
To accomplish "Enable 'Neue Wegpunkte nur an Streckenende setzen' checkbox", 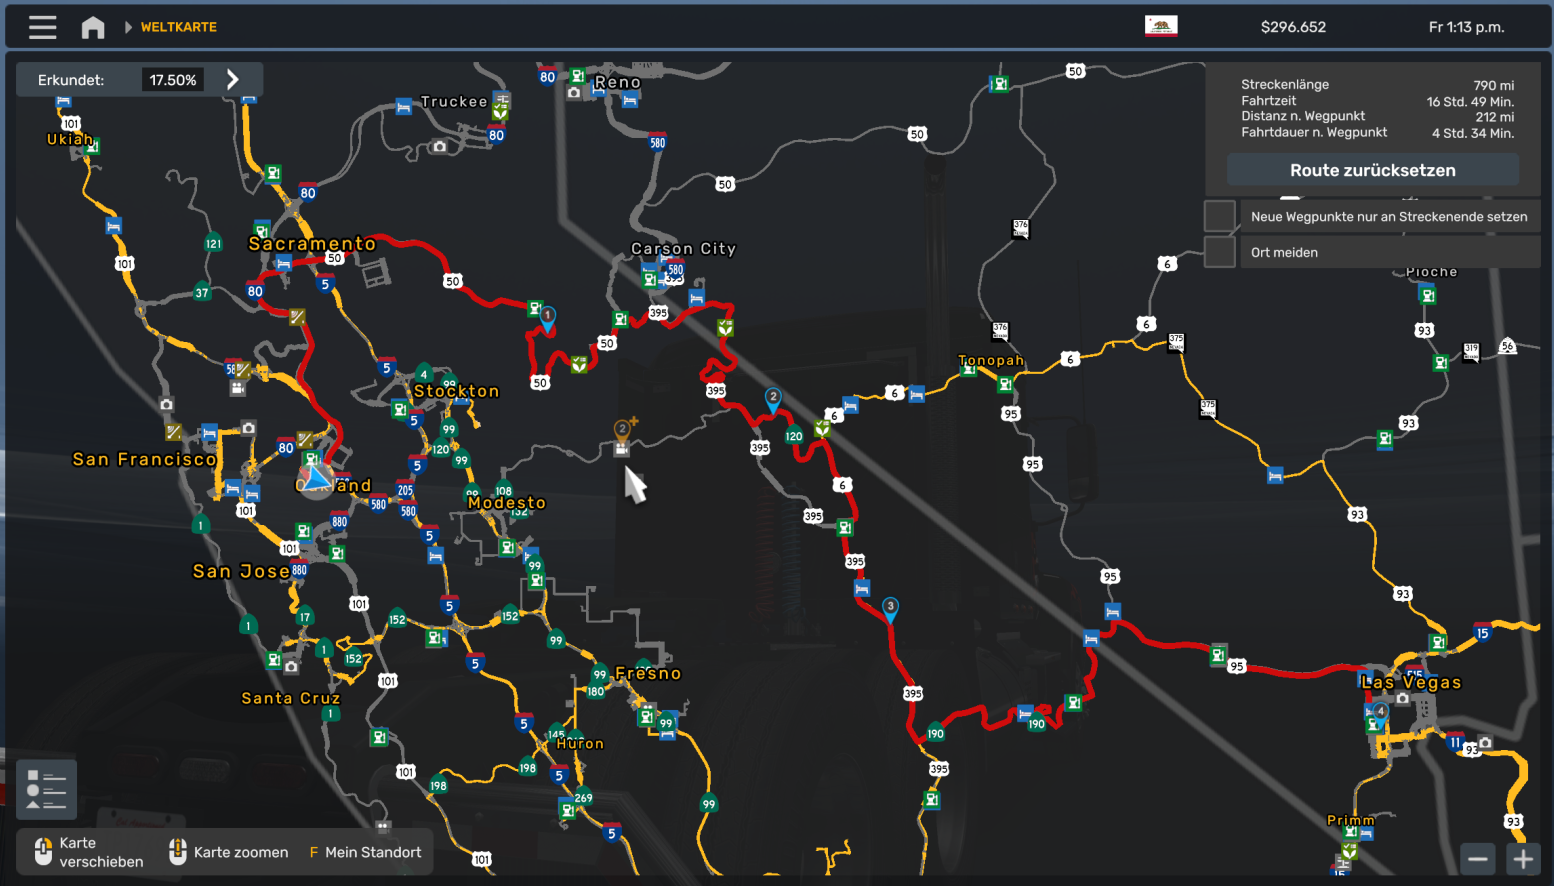I will [x=1219, y=216].
